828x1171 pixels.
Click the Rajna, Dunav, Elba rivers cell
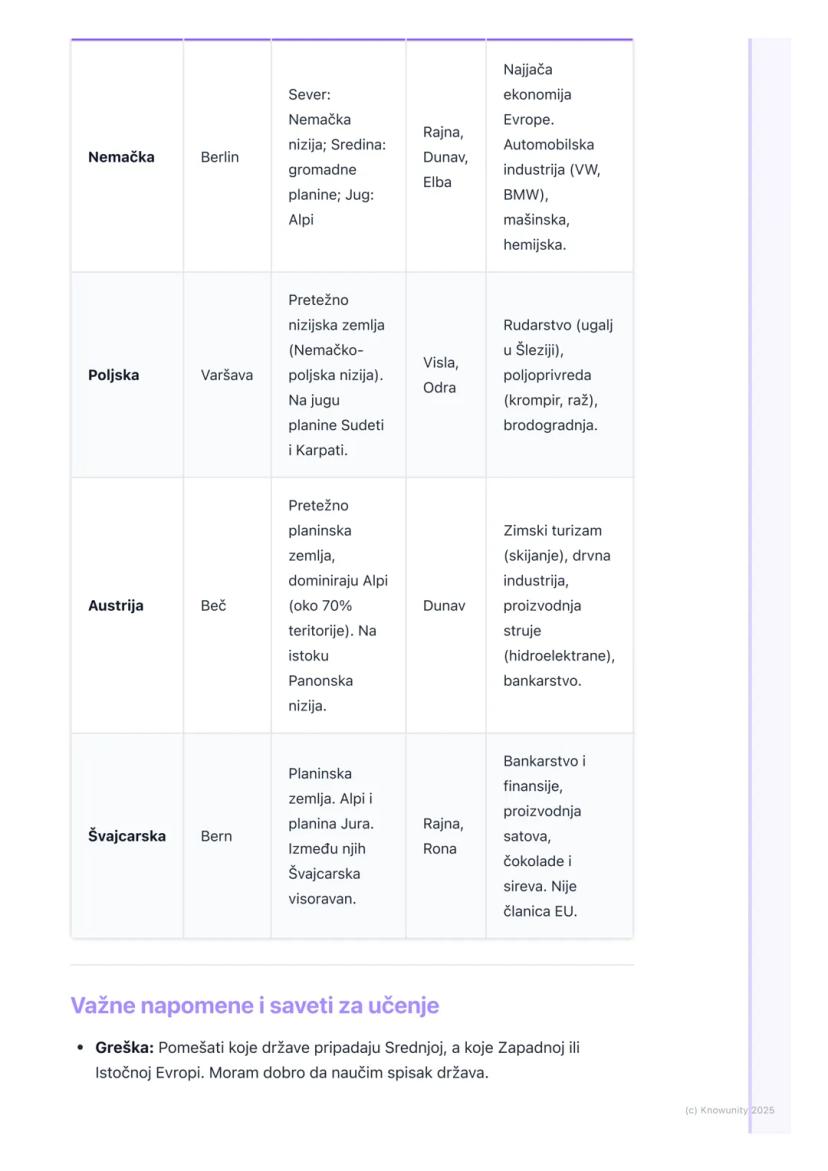tap(445, 157)
